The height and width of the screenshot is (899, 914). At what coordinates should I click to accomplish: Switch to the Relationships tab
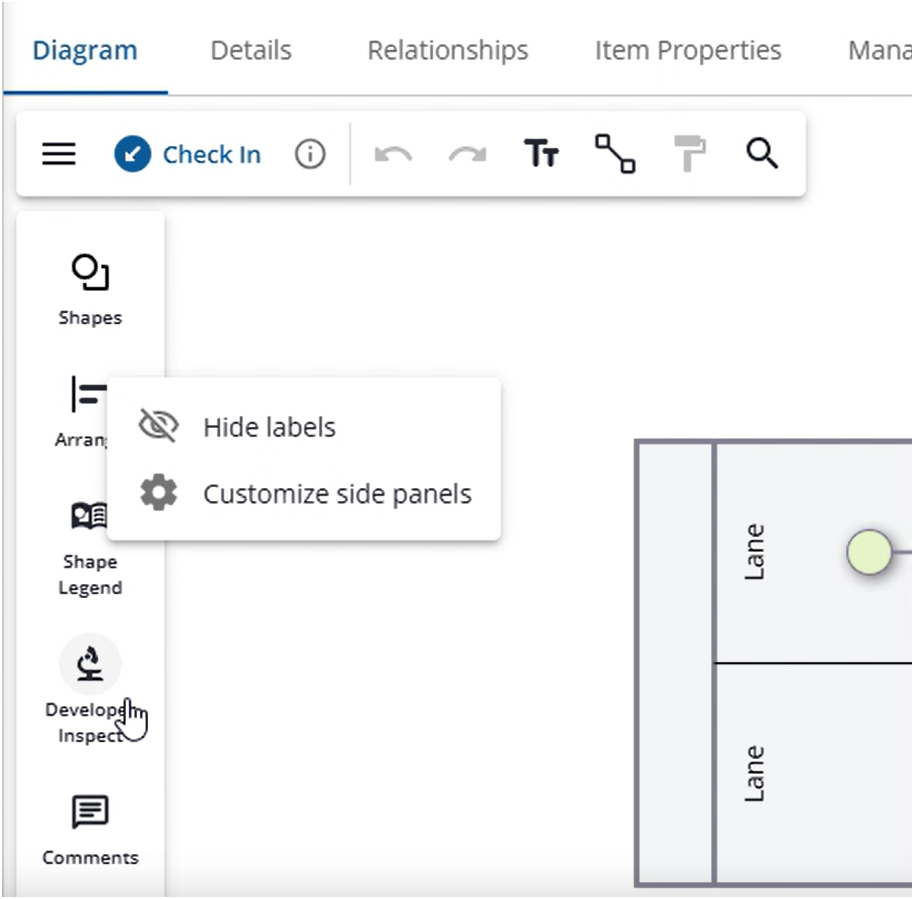pyautogui.click(x=447, y=50)
